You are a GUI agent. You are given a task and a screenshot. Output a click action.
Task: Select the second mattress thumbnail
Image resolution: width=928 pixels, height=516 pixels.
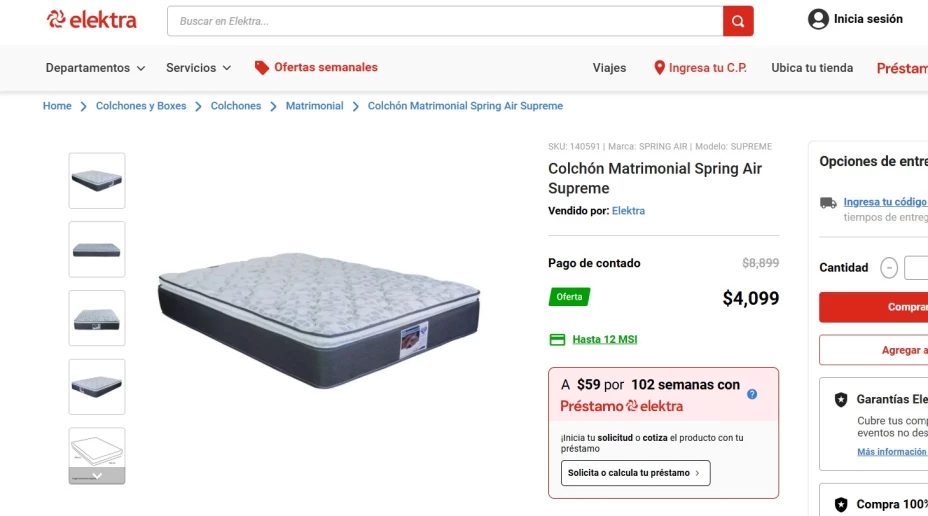[x=97, y=249]
